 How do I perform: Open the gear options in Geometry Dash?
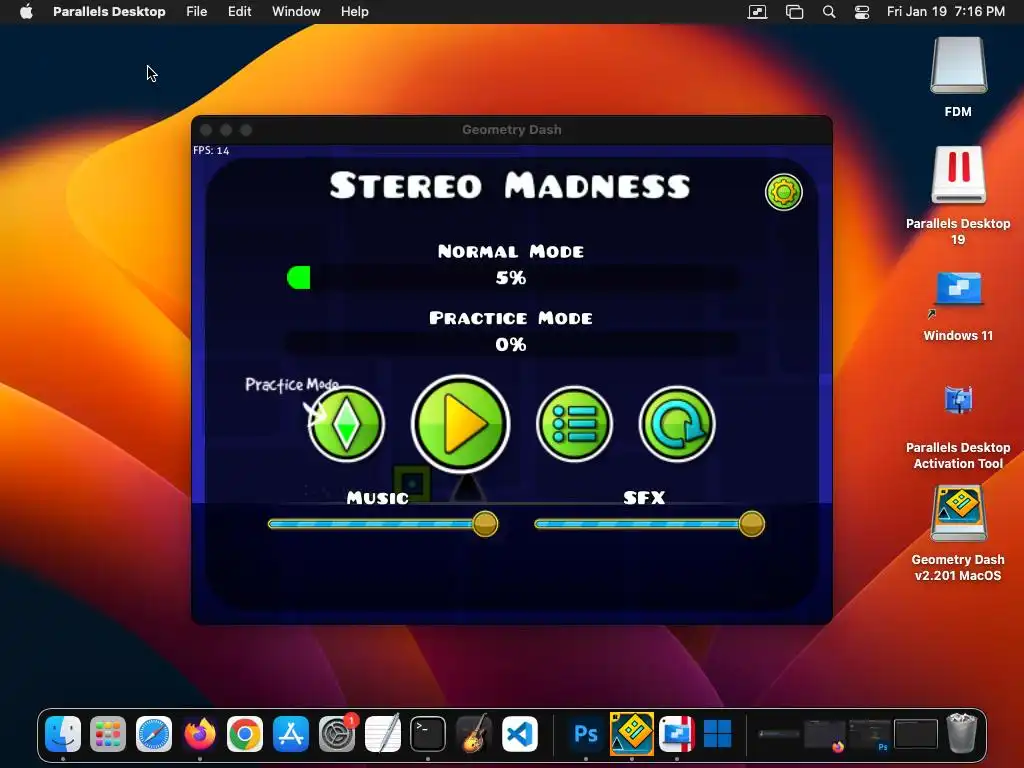784,192
